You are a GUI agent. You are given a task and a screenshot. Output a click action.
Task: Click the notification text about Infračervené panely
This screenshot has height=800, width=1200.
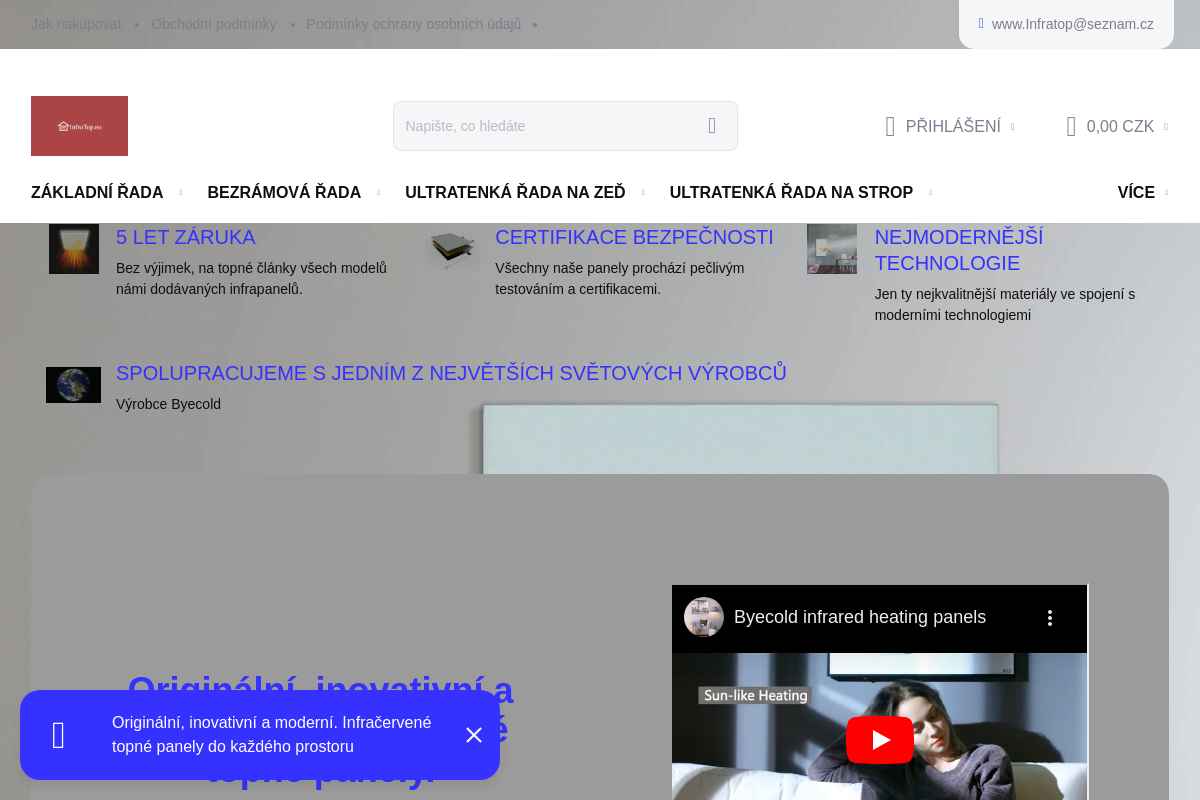point(272,734)
